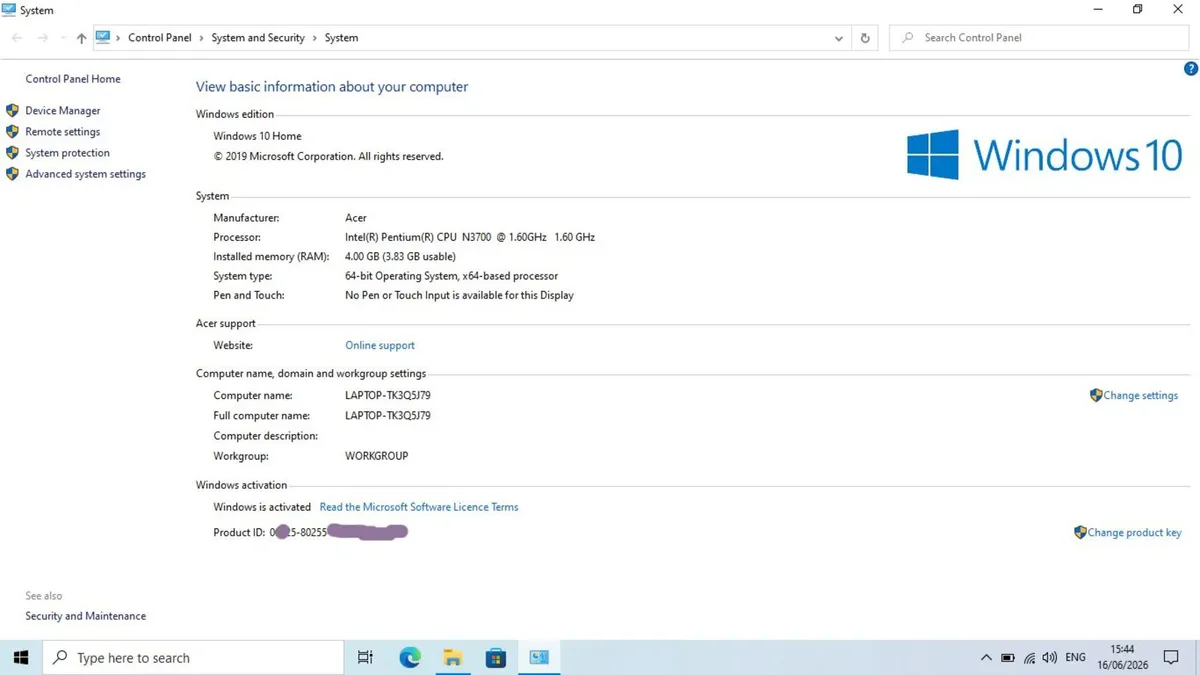
Task: Read the Microsoft Software Licence Terms
Action: (x=419, y=507)
